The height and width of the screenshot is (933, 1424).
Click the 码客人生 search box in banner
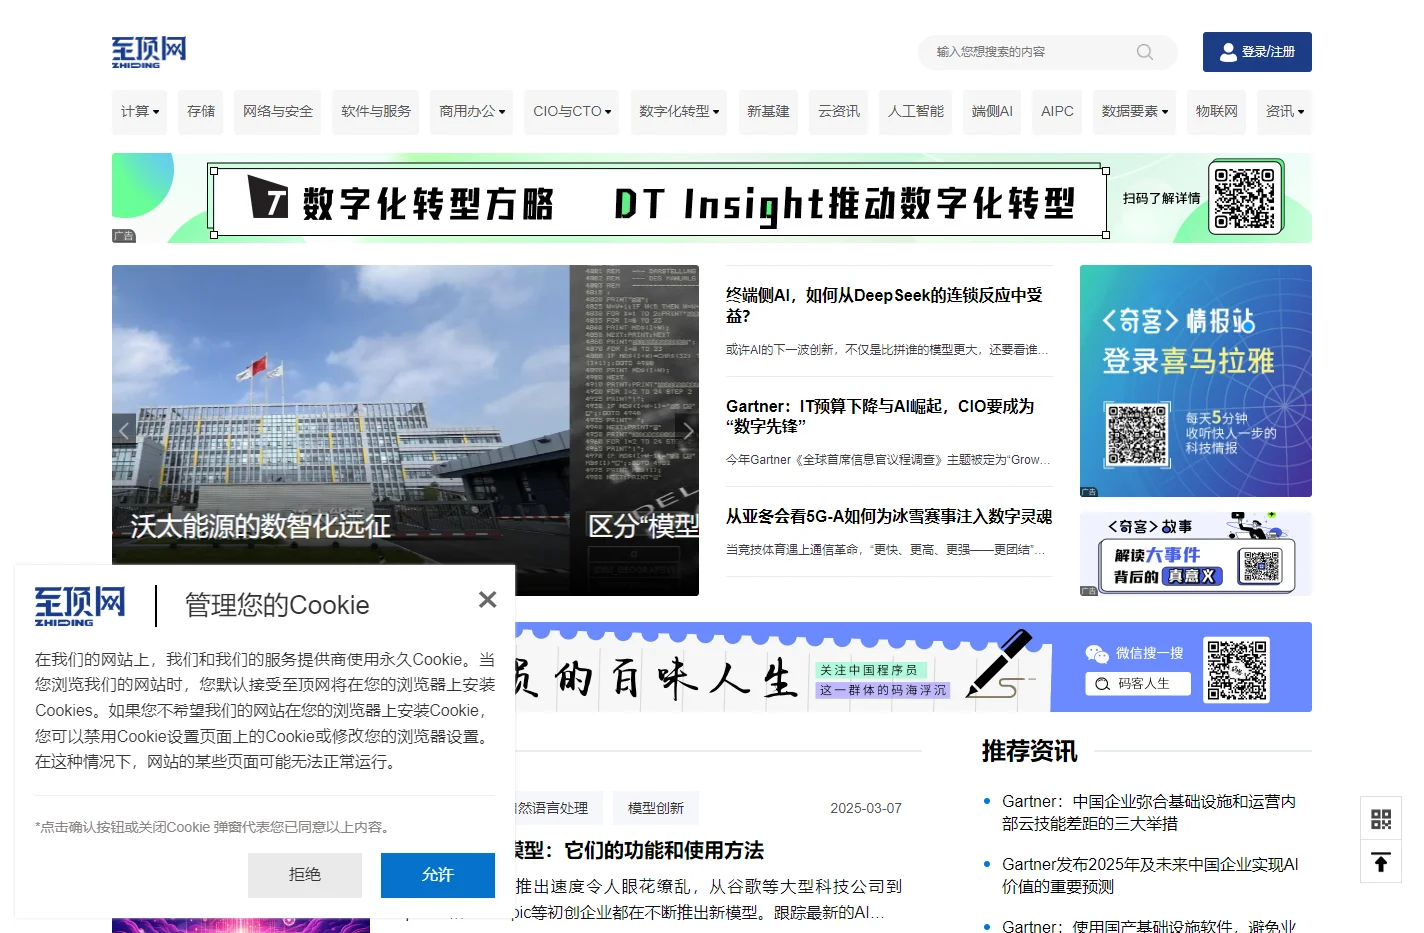(1139, 684)
